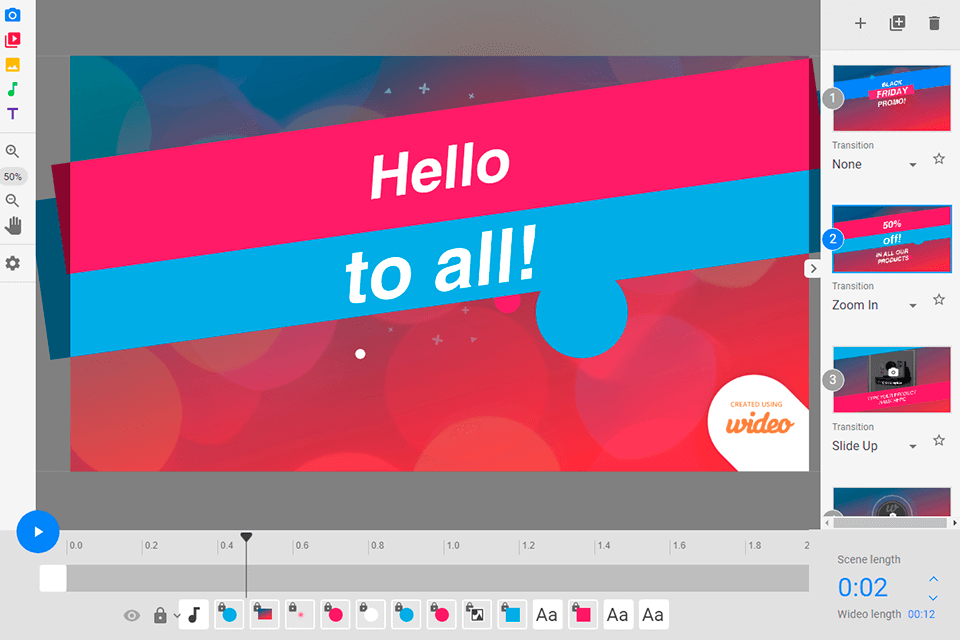Viewport: 960px width, 640px height.
Task: Open the camera media panel
Action: point(13,14)
